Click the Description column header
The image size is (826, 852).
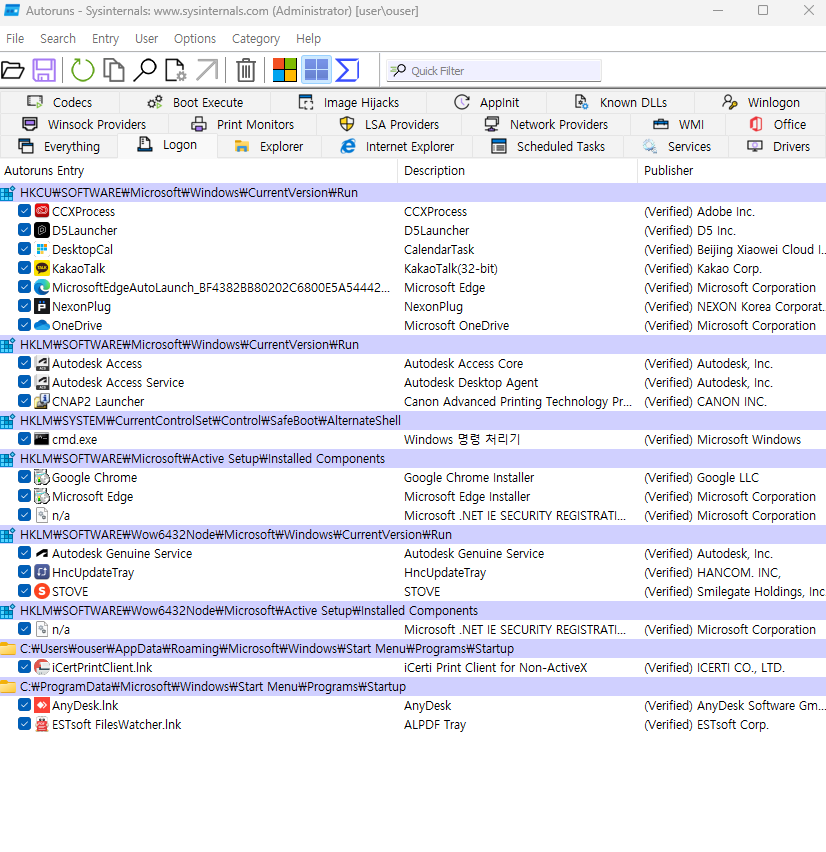click(518, 171)
